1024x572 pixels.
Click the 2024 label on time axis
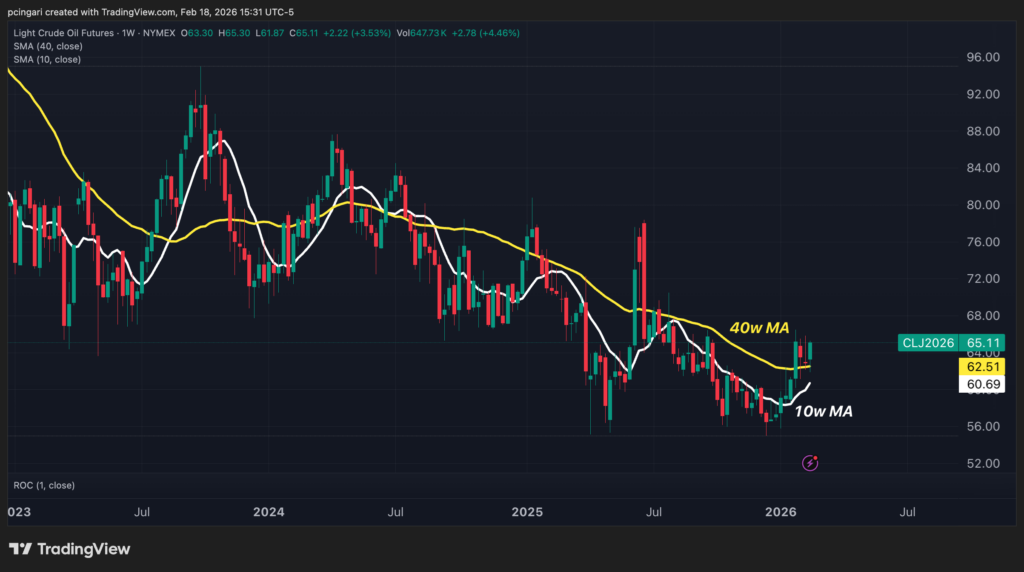click(269, 512)
